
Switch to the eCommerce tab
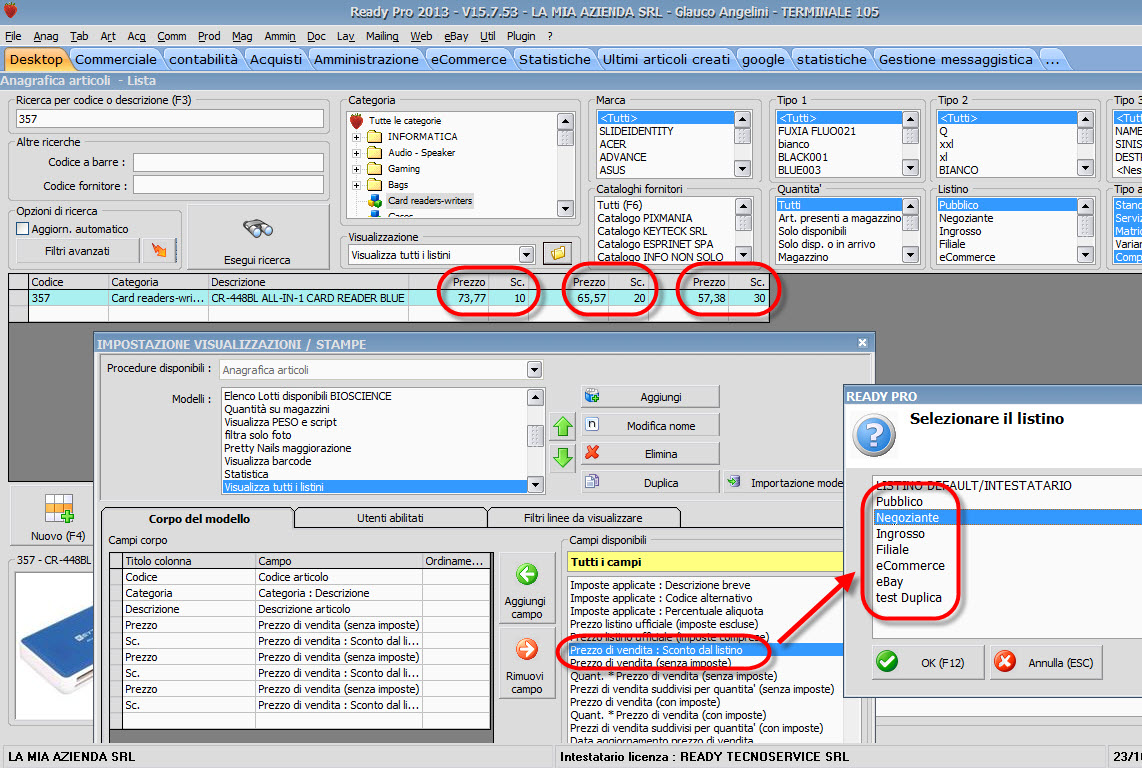pos(468,59)
